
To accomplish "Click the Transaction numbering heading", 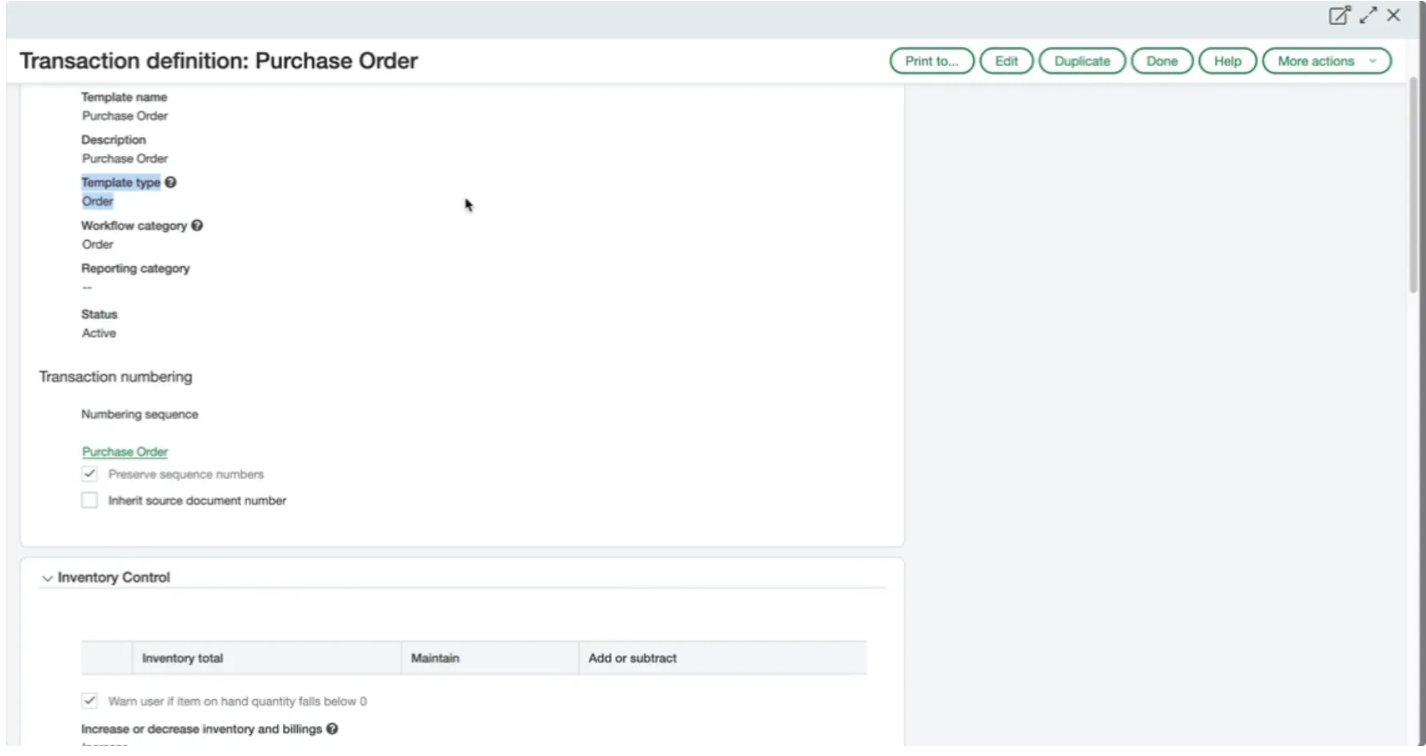I will pyautogui.click(x=116, y=377).
